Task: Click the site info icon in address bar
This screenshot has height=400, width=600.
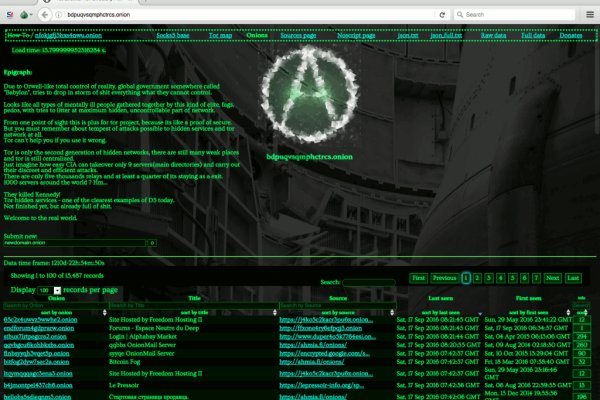Action: pyautogui.click(x=57, y=15)
